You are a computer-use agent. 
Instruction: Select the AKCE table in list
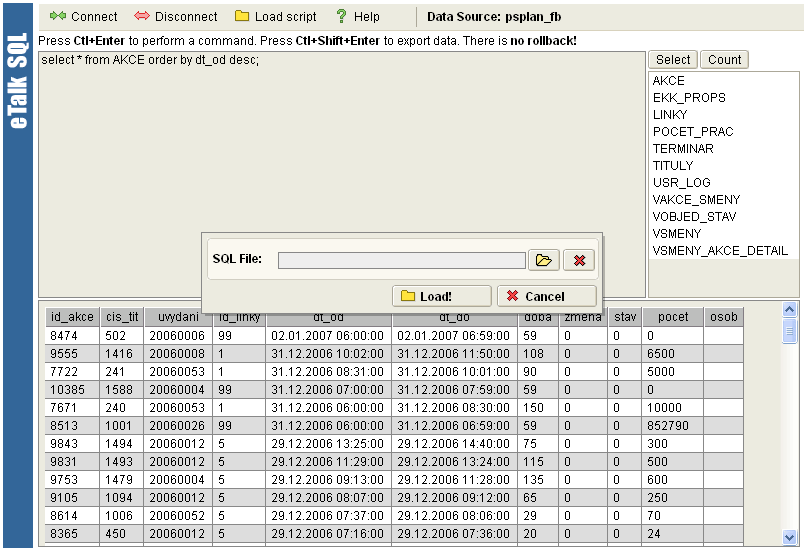click(x=669, y=81)
